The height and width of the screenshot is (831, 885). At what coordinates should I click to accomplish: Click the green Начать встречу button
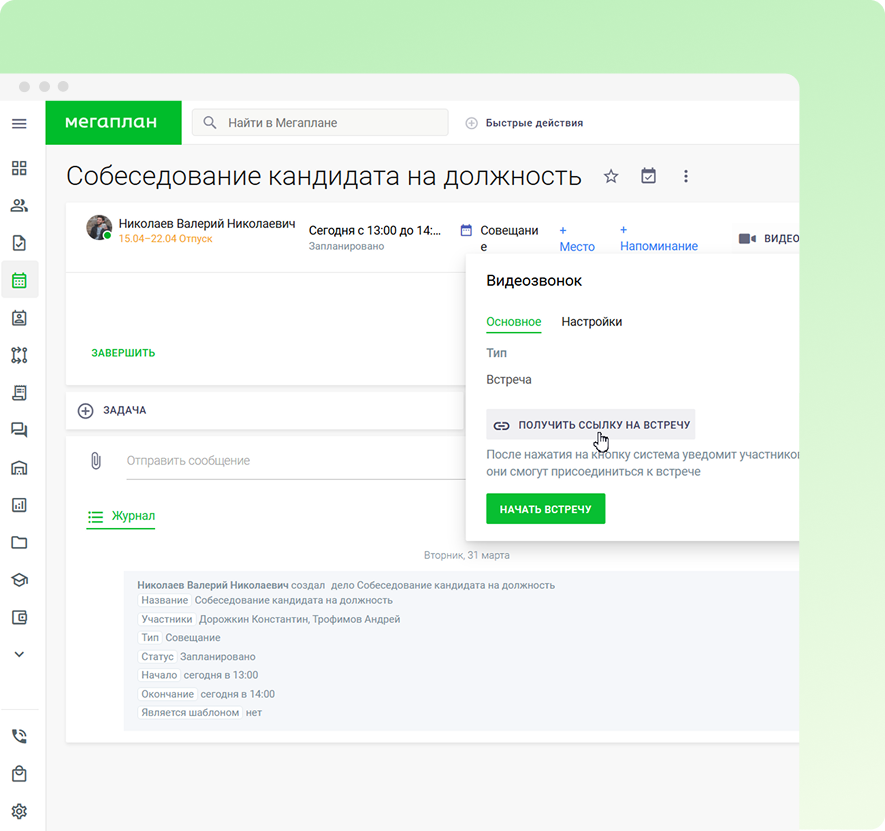[545, 509]
